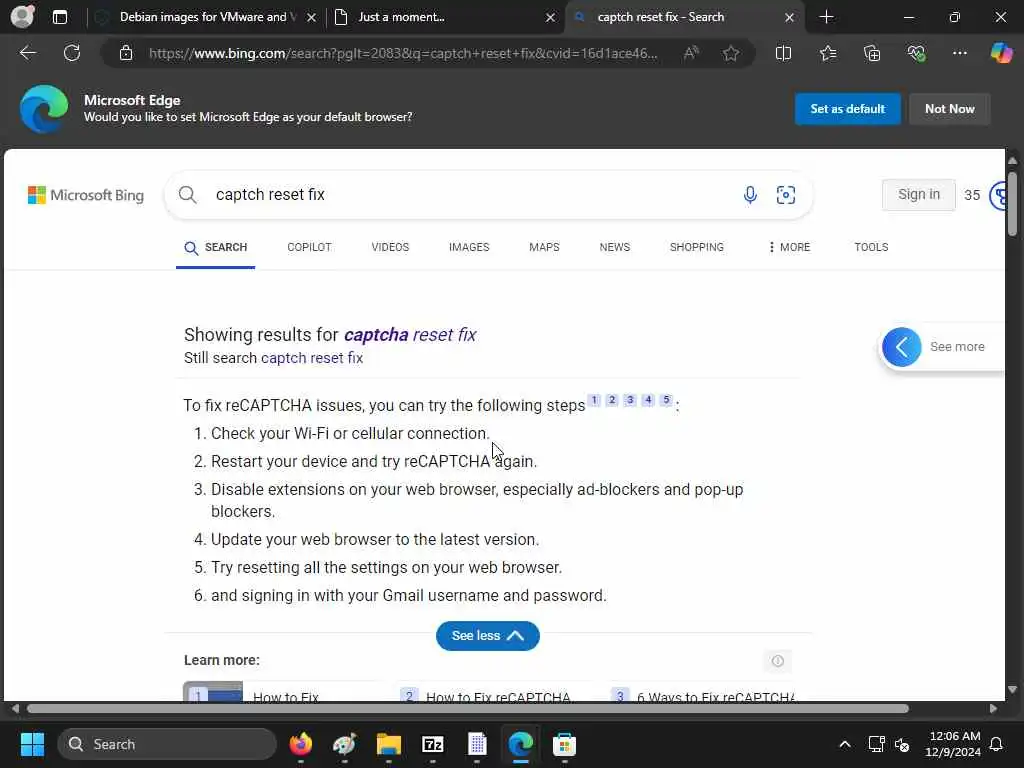Select the VIDEOS search tab

point(390,247)
